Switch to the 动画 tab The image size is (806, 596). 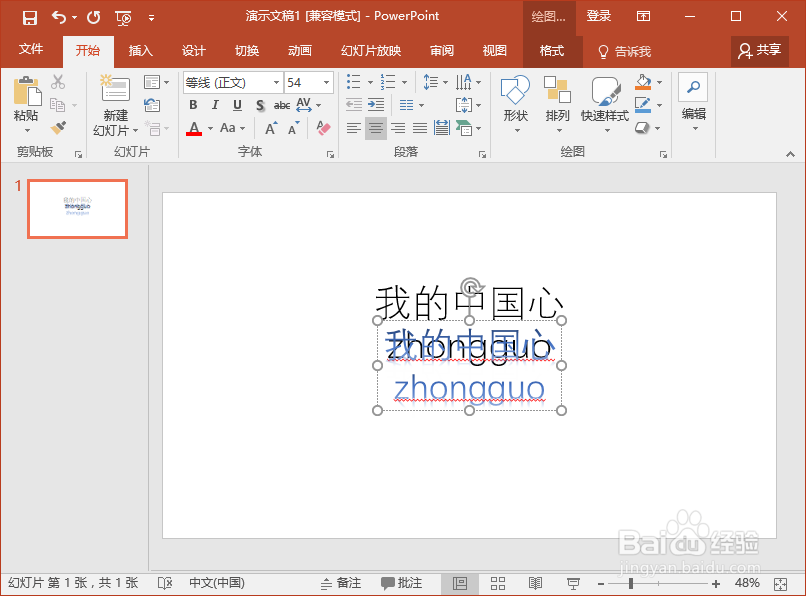click(x=300, y=50)
